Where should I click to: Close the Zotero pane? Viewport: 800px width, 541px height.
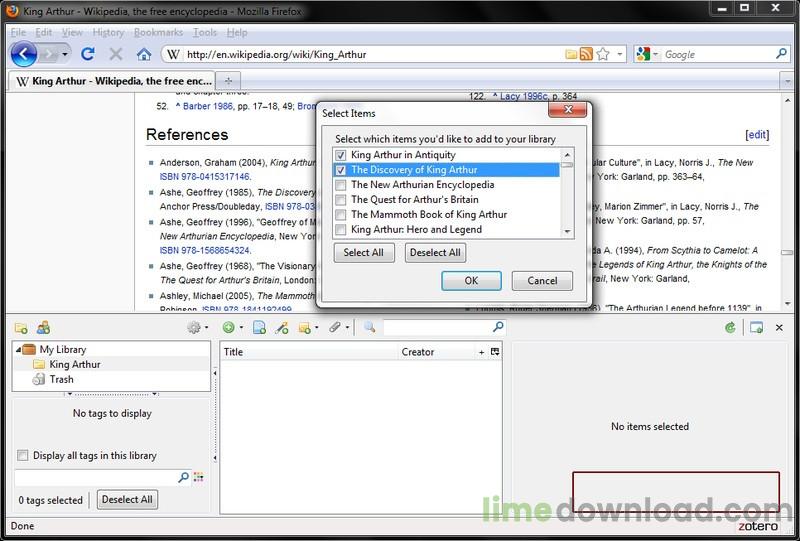coord(779,328)
